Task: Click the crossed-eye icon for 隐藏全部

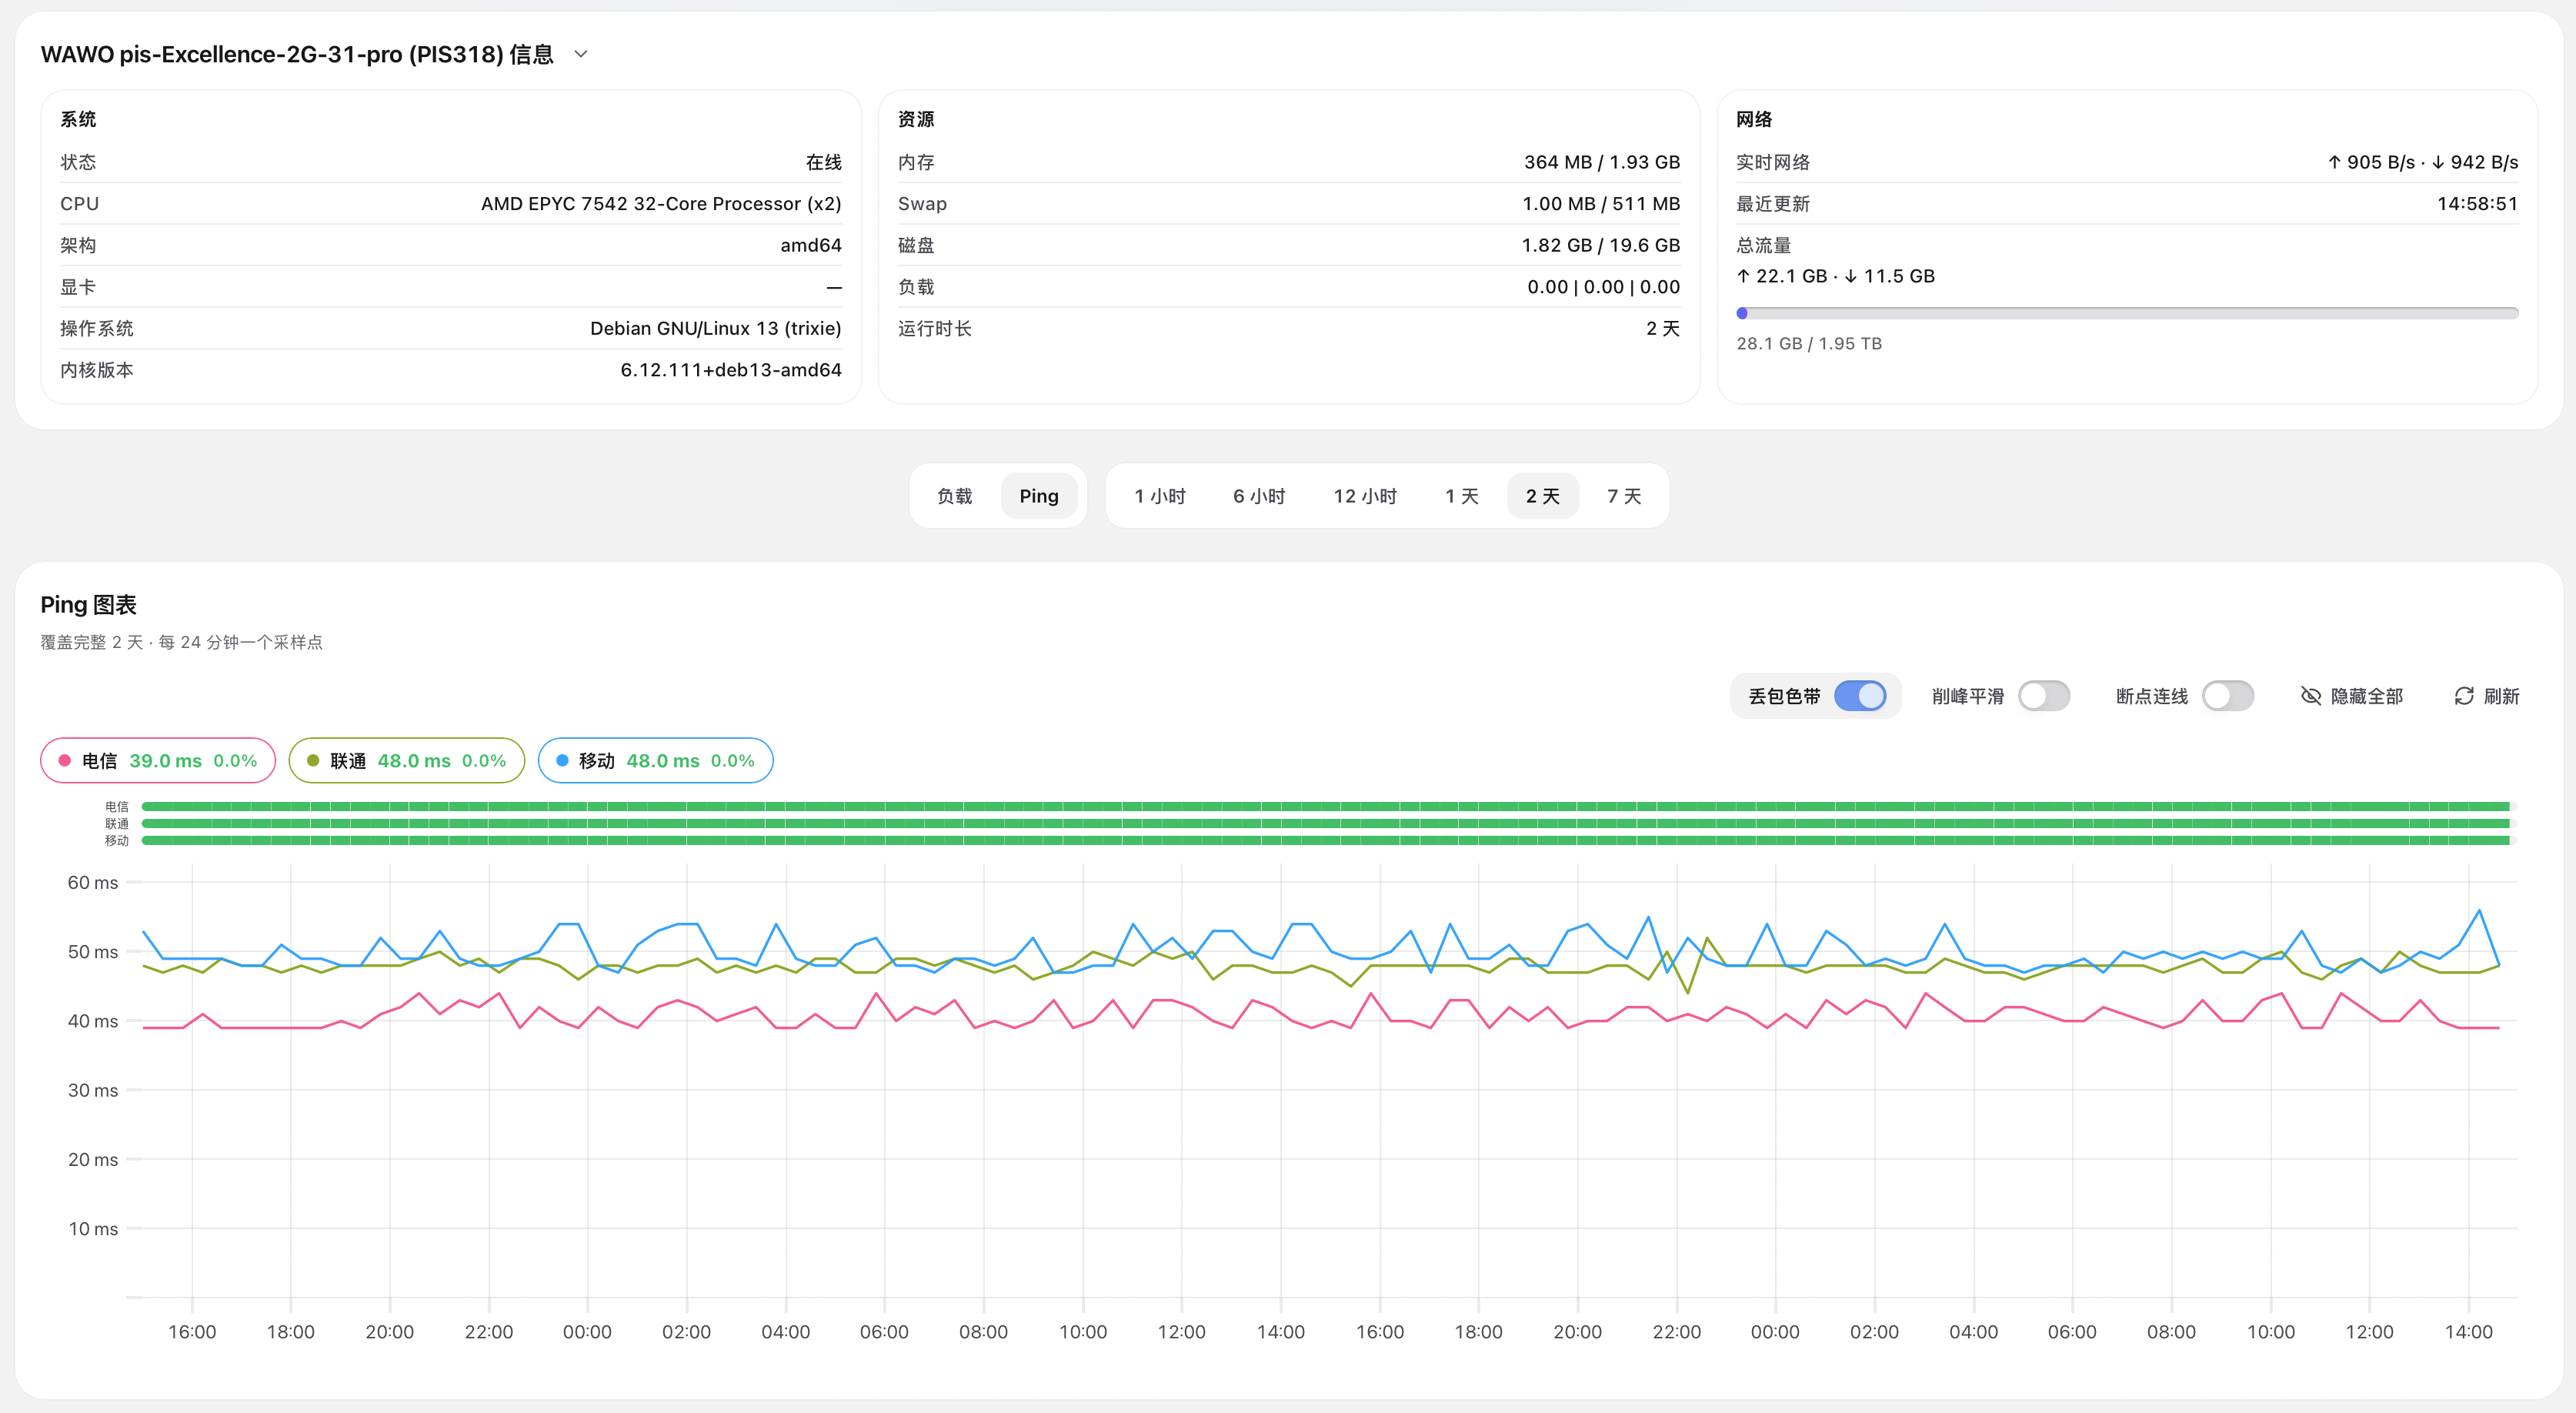Action: coord(2311,696)
